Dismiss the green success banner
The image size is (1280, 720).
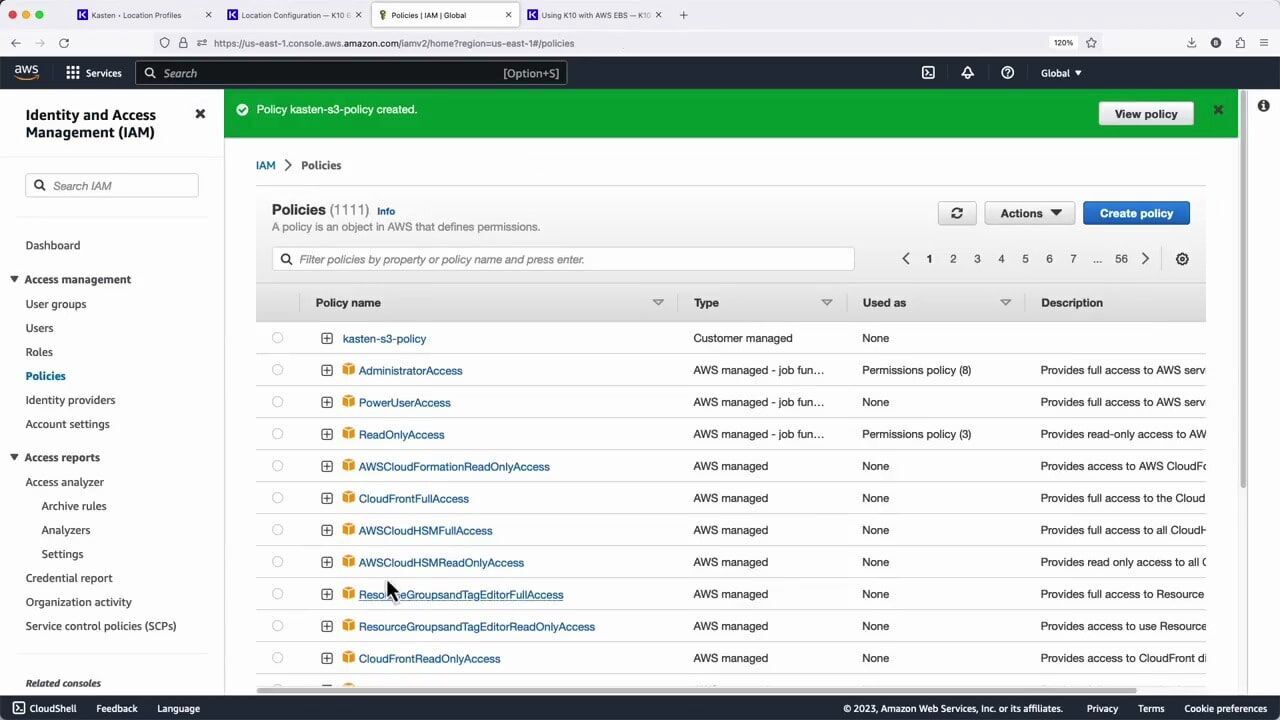point(1218,110)
